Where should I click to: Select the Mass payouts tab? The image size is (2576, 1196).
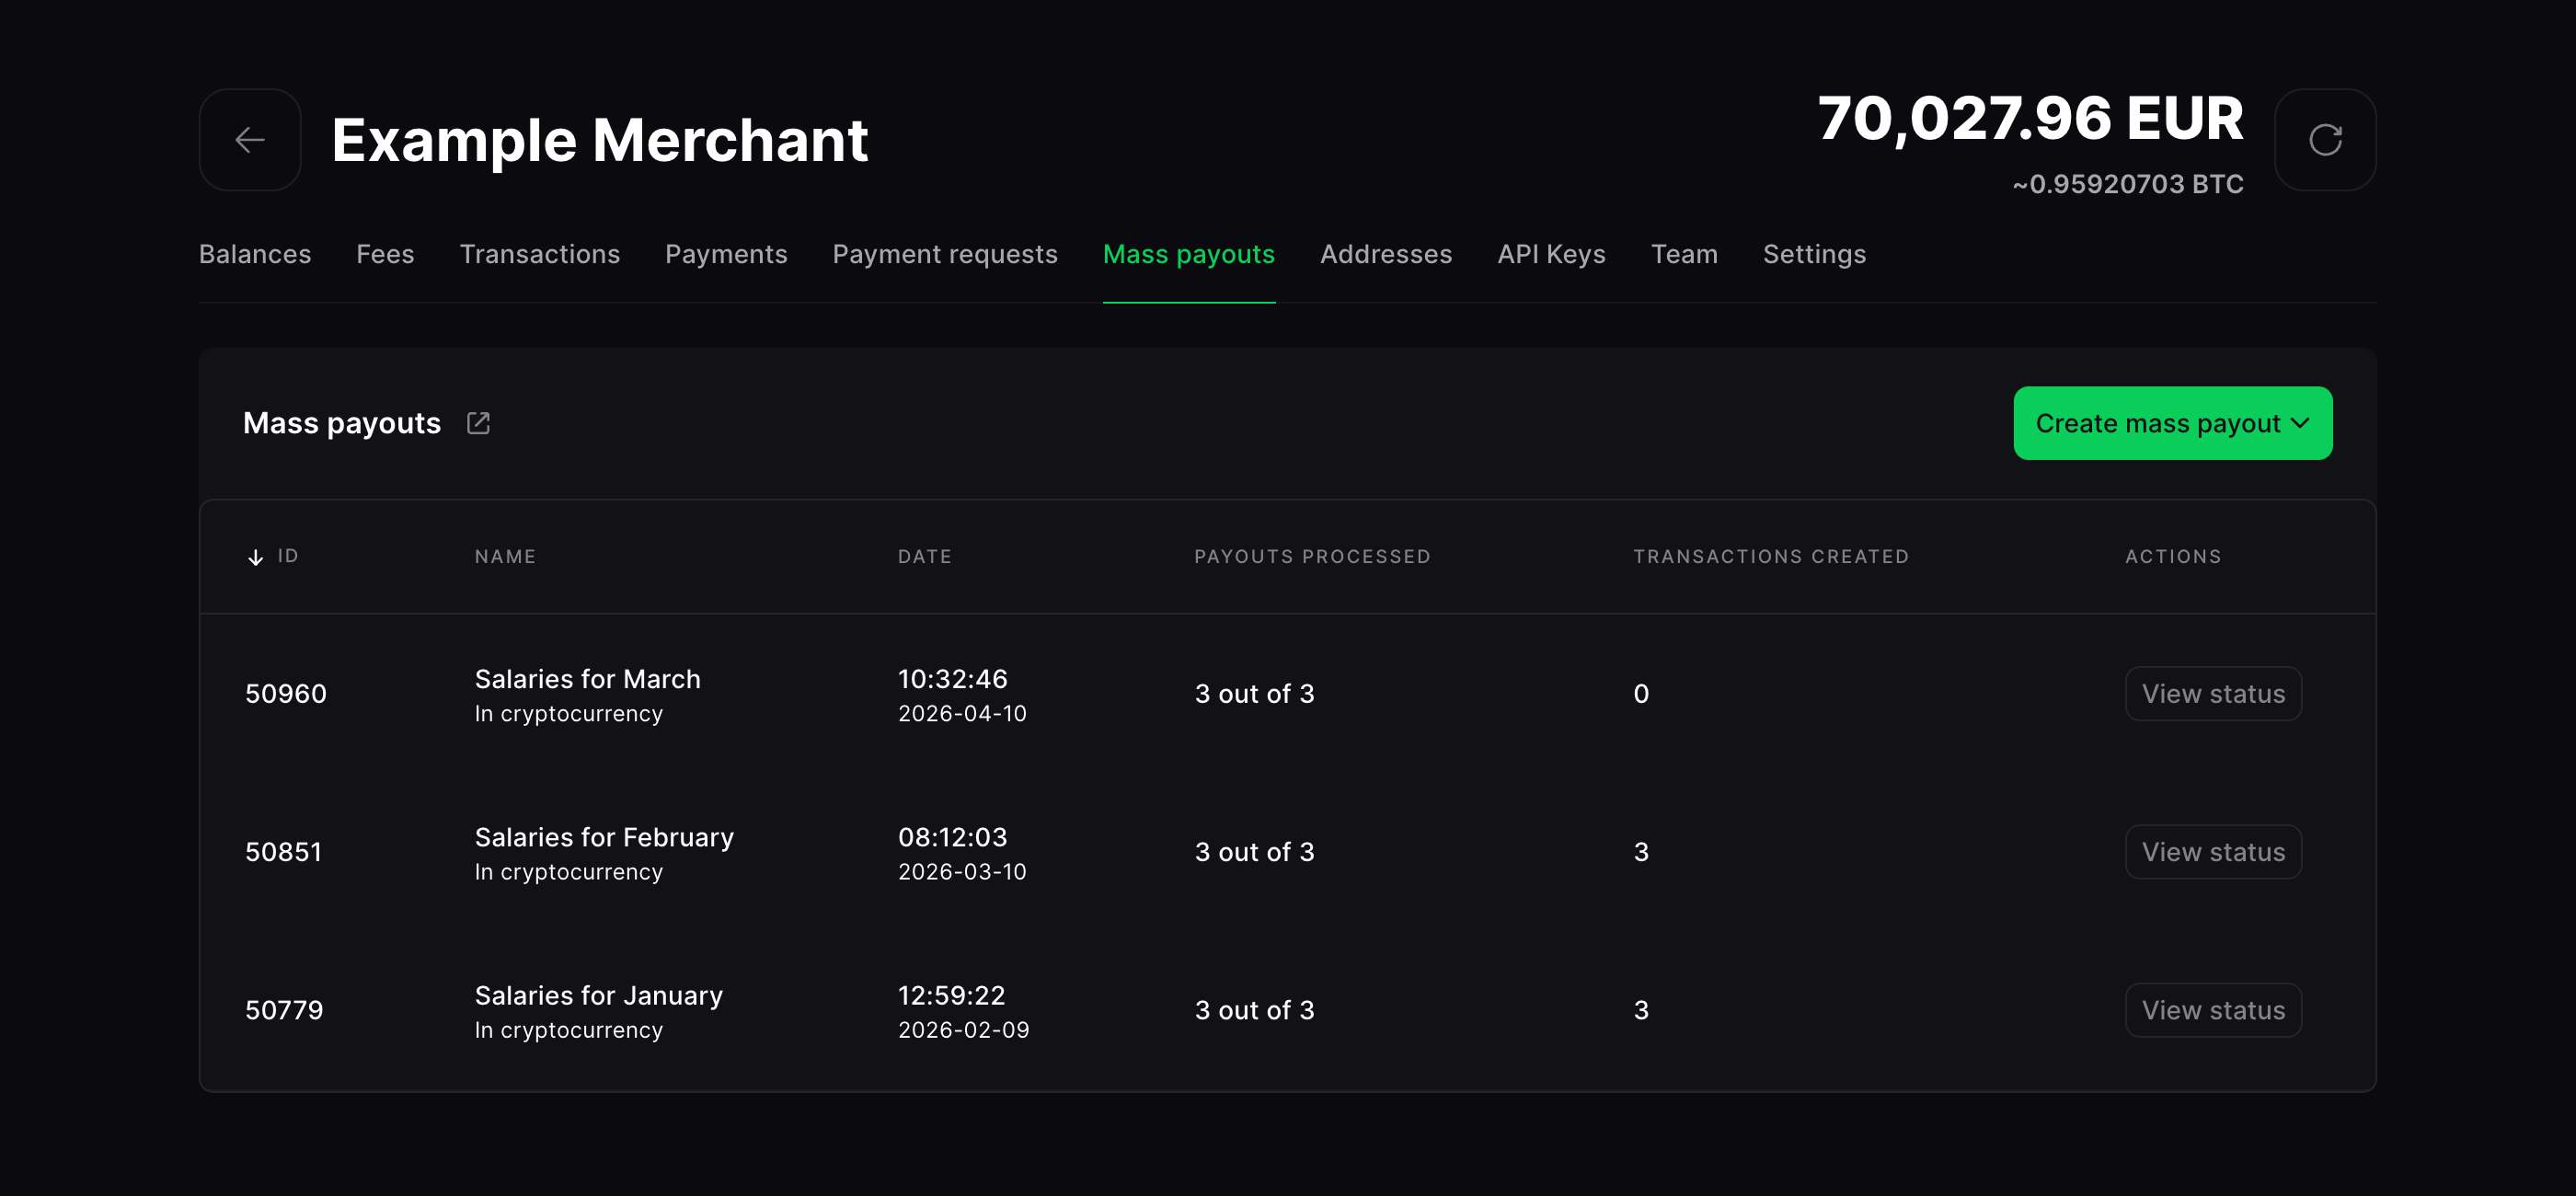coord(1188,254)
